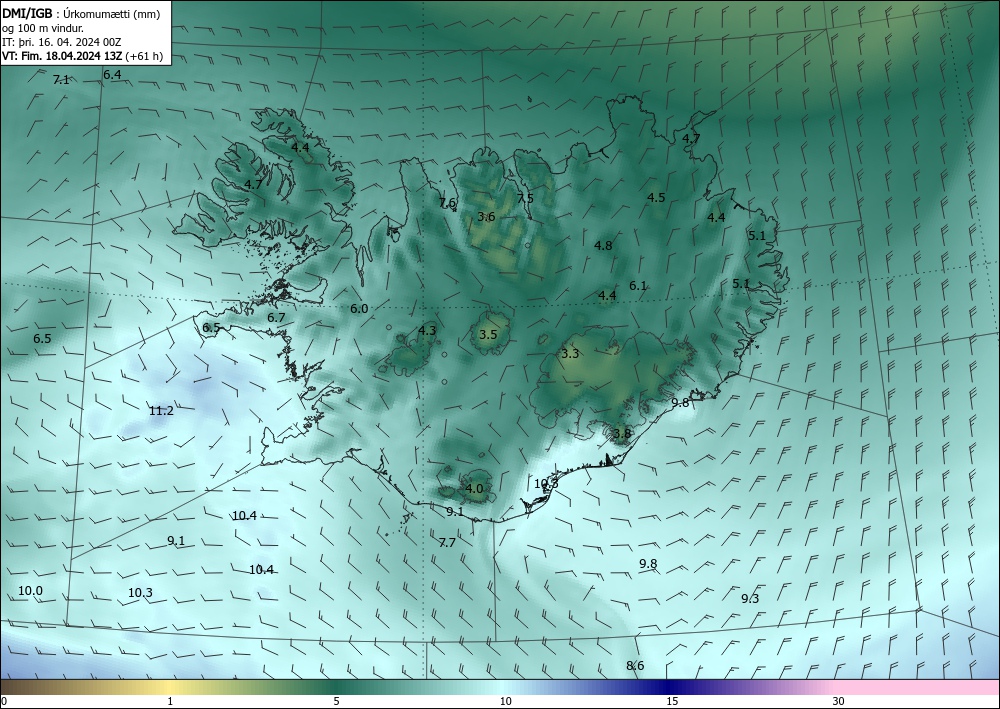Click the 4.8 value on the map
The height and width of the screenshot is (709, 1000).
(x=603, y=245)
